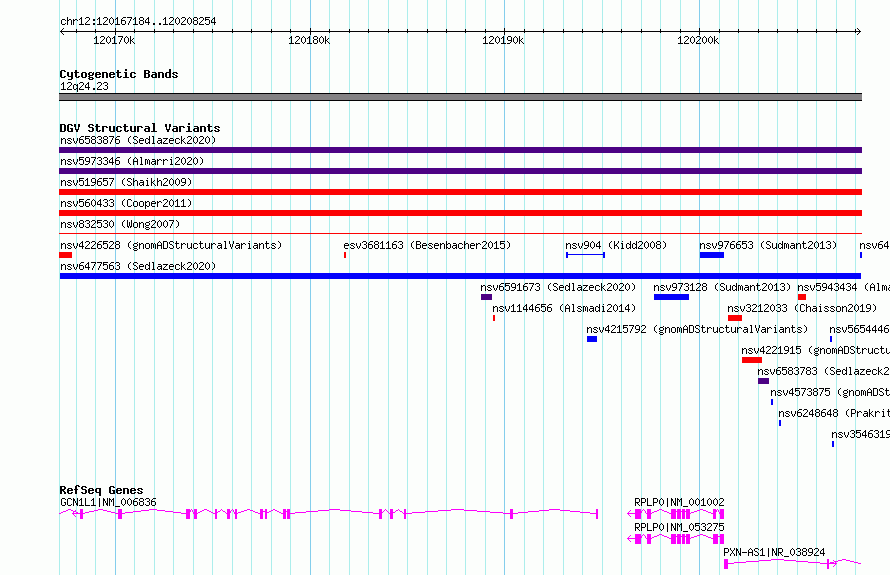Select the nsv832530 (Wong2007) variant label
890x575 pixels.
tap(120, 224)
